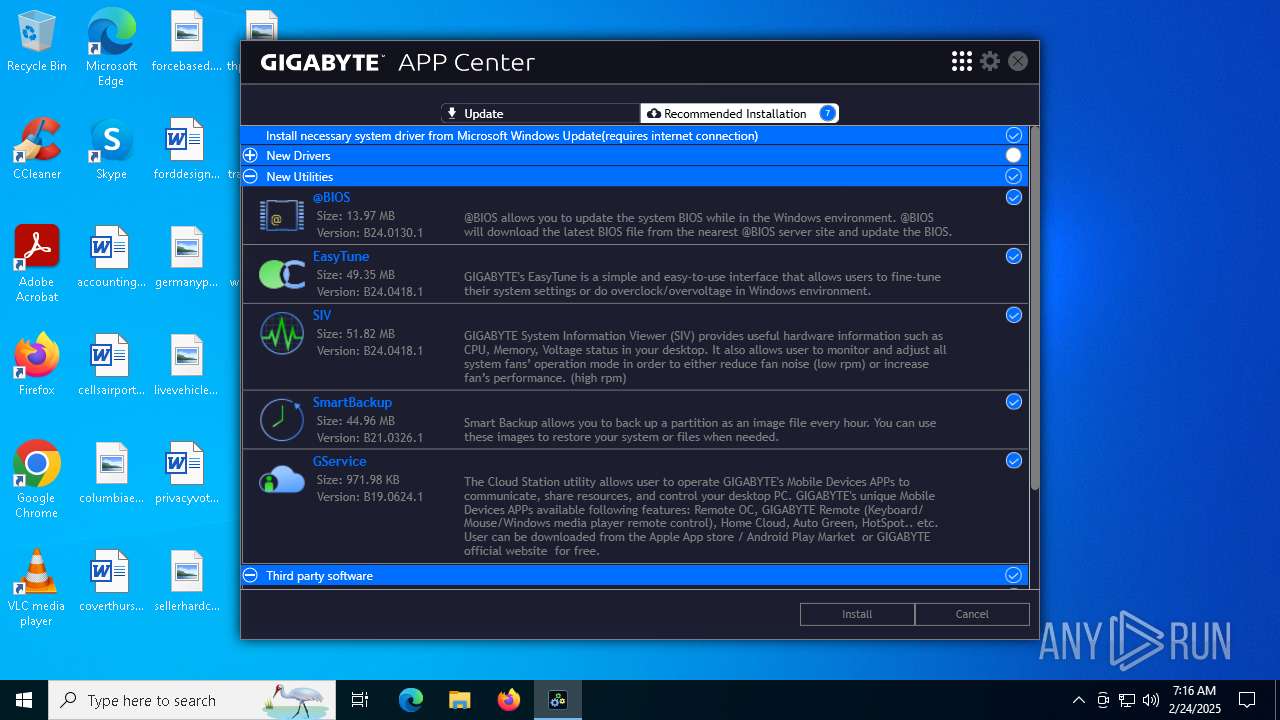Switch to Recommended Installation tab
This screenshot has width=1280, height=720.
739,114
